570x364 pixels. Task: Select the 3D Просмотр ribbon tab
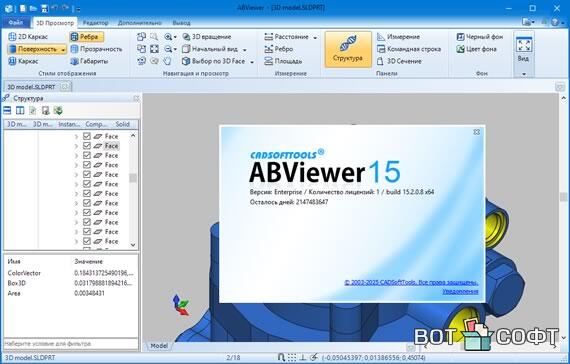55,23
